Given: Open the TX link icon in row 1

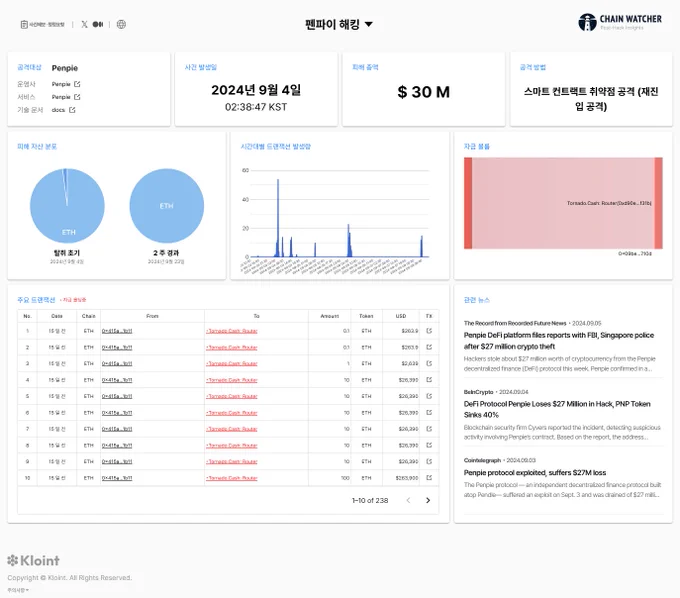Looking at the screenshot, I should pyautogui.click(x=429, y=331).
